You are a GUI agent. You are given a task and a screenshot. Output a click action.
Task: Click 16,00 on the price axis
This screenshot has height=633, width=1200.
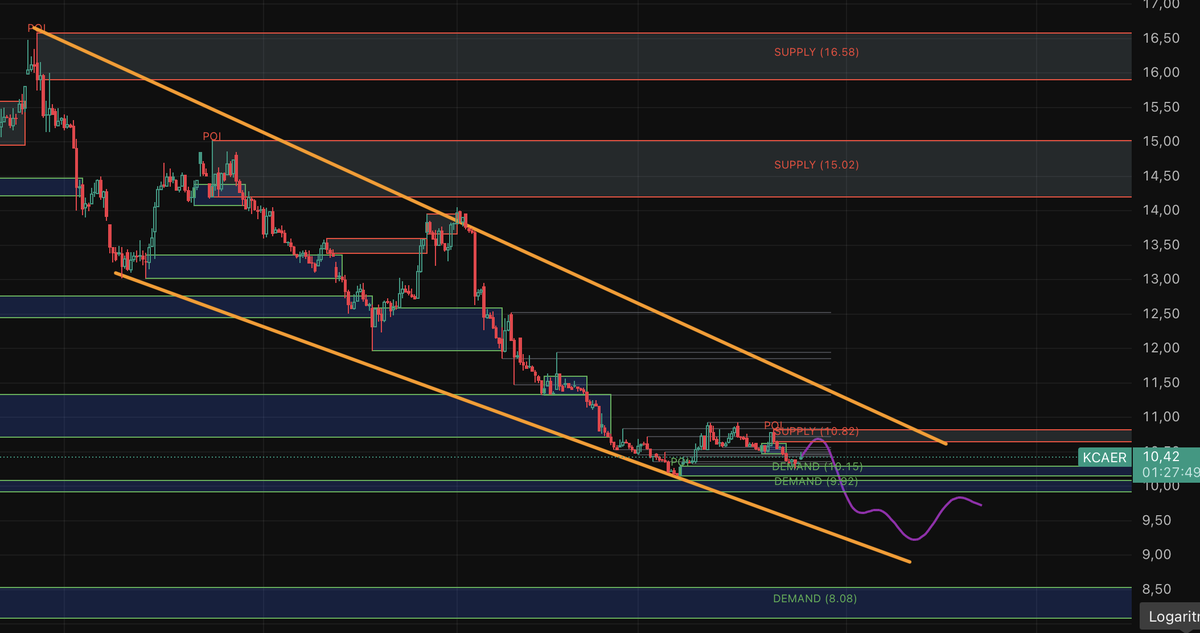pyautogui.click(x=1162, y=72)
